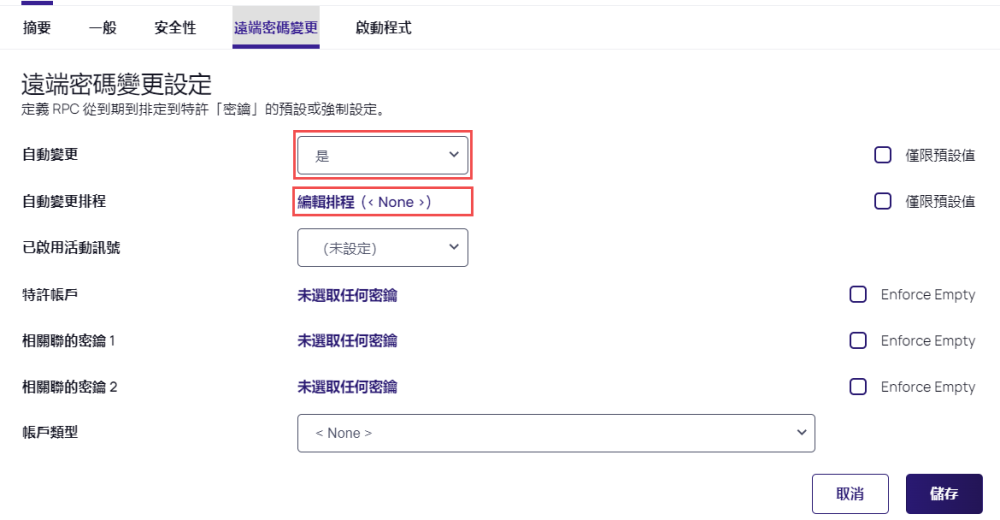Enable Enforce Empty for 特許帳戶
The image size is (1000, 520).
point(858,294)
